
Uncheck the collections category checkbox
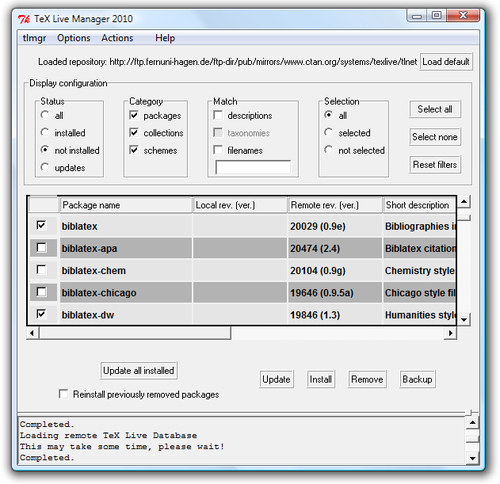(x=134, y=132)
